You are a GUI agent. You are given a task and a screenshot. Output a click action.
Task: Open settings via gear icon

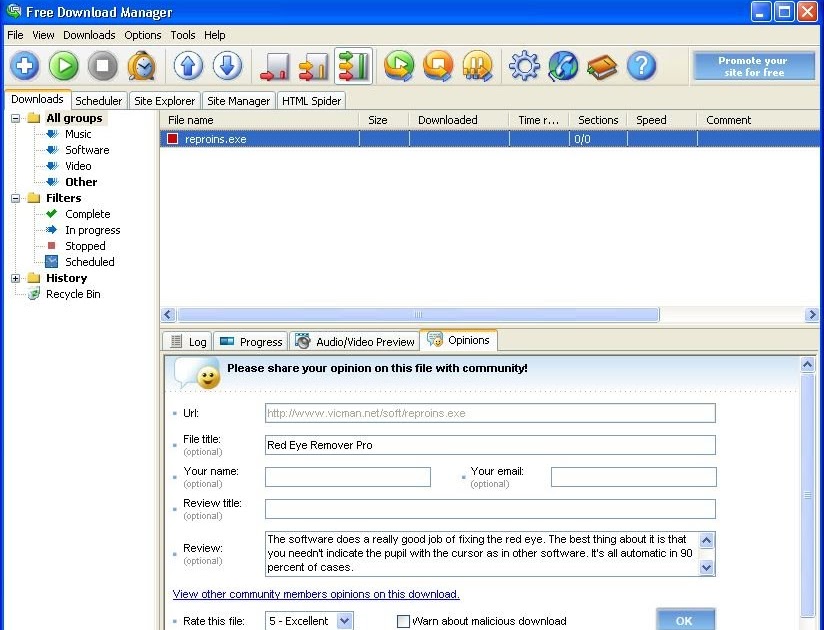click(524, 66)
